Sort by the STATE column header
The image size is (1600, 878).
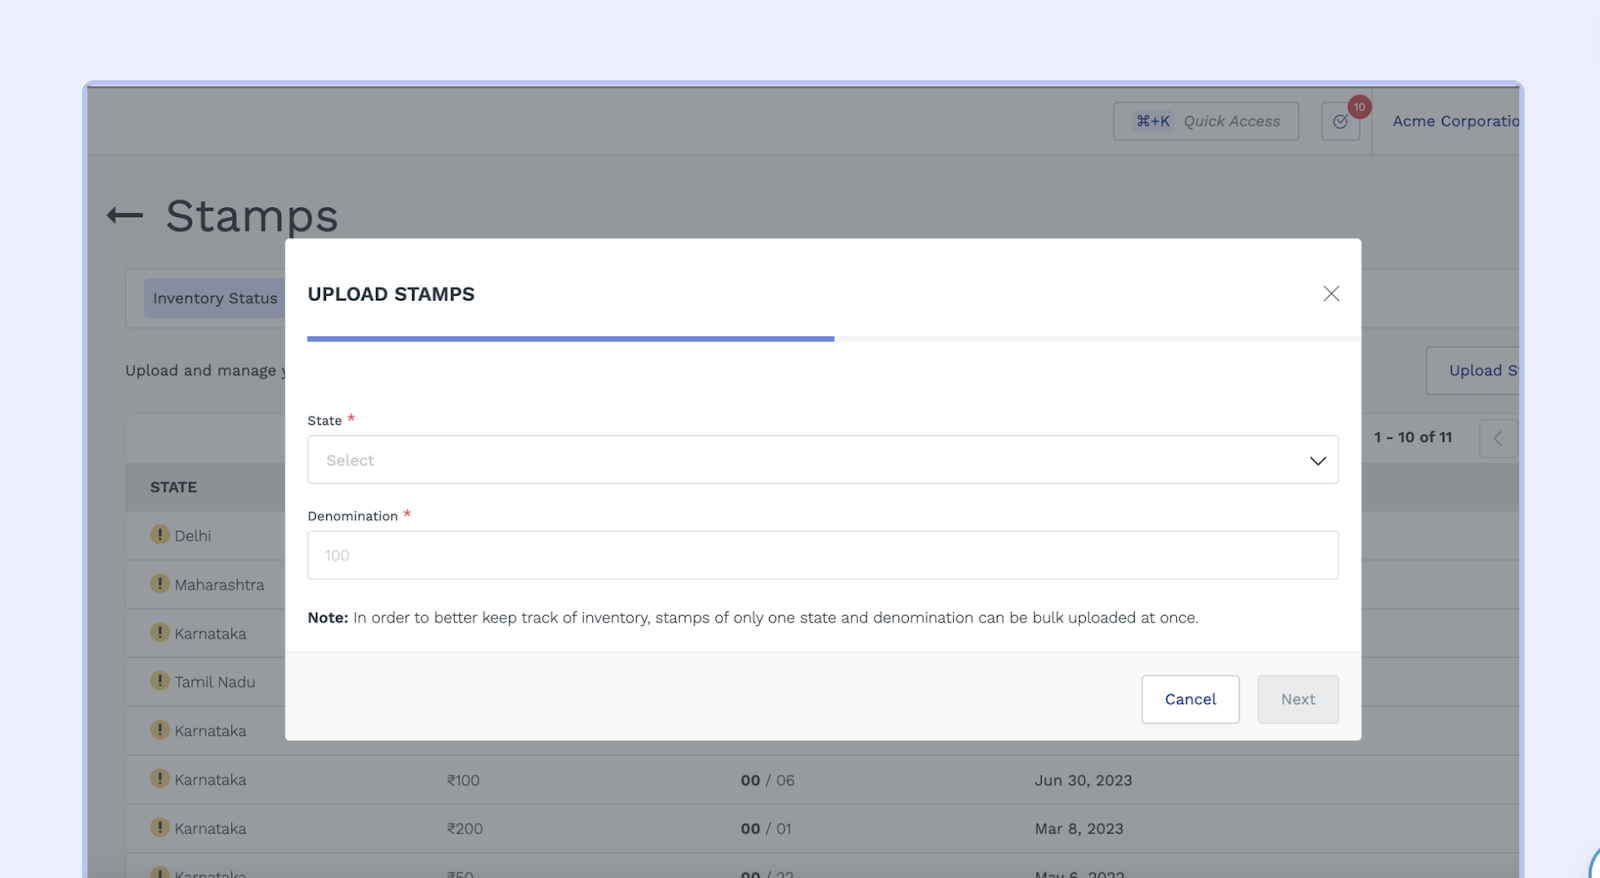[x=174, y=487]
